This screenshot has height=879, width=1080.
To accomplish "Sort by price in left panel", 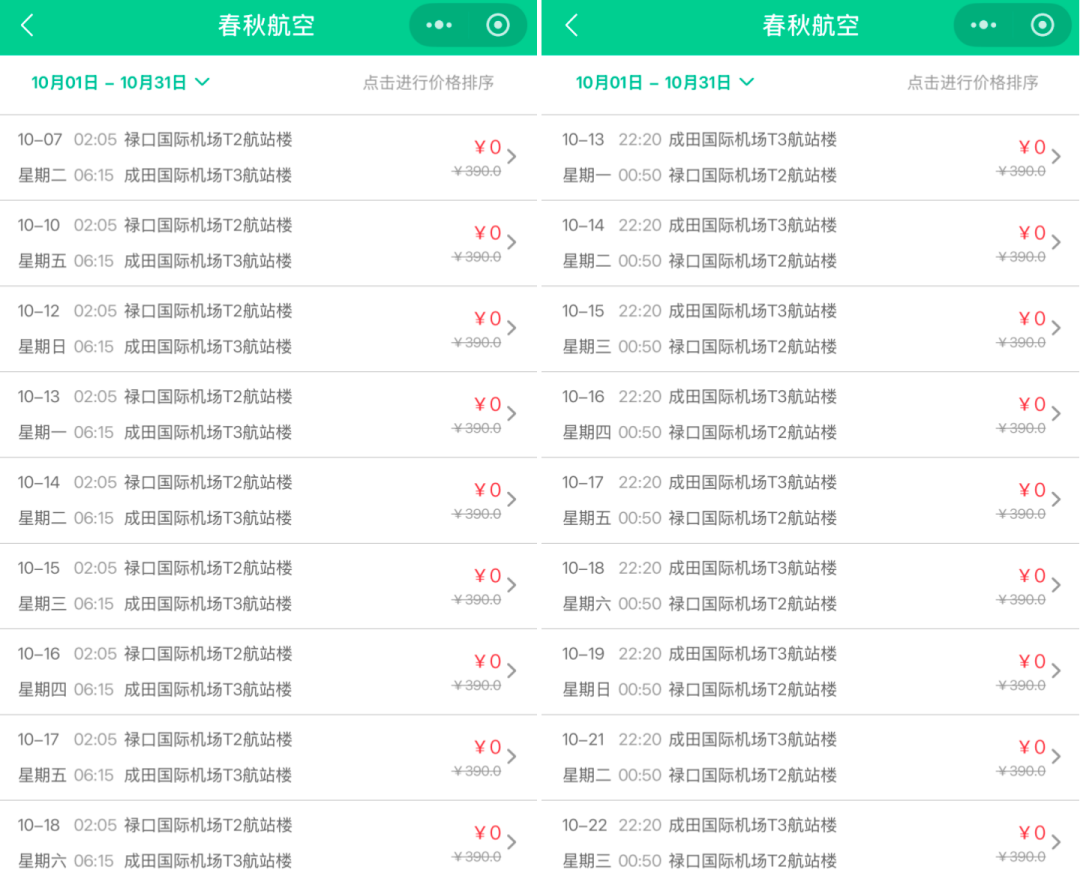I will click(428, 83).
